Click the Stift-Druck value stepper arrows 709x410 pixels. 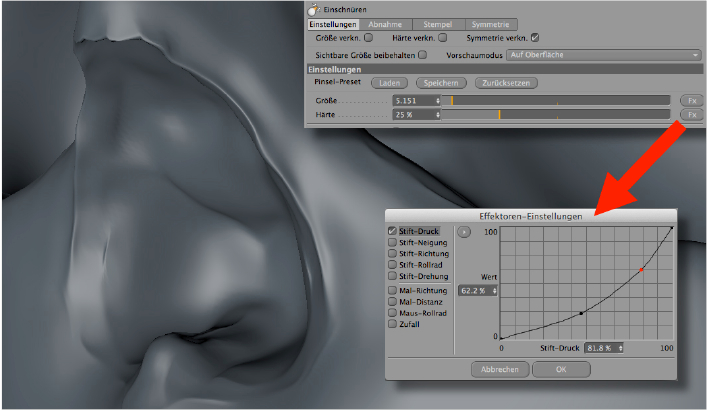pyautogui.click(x=620, y=348)
